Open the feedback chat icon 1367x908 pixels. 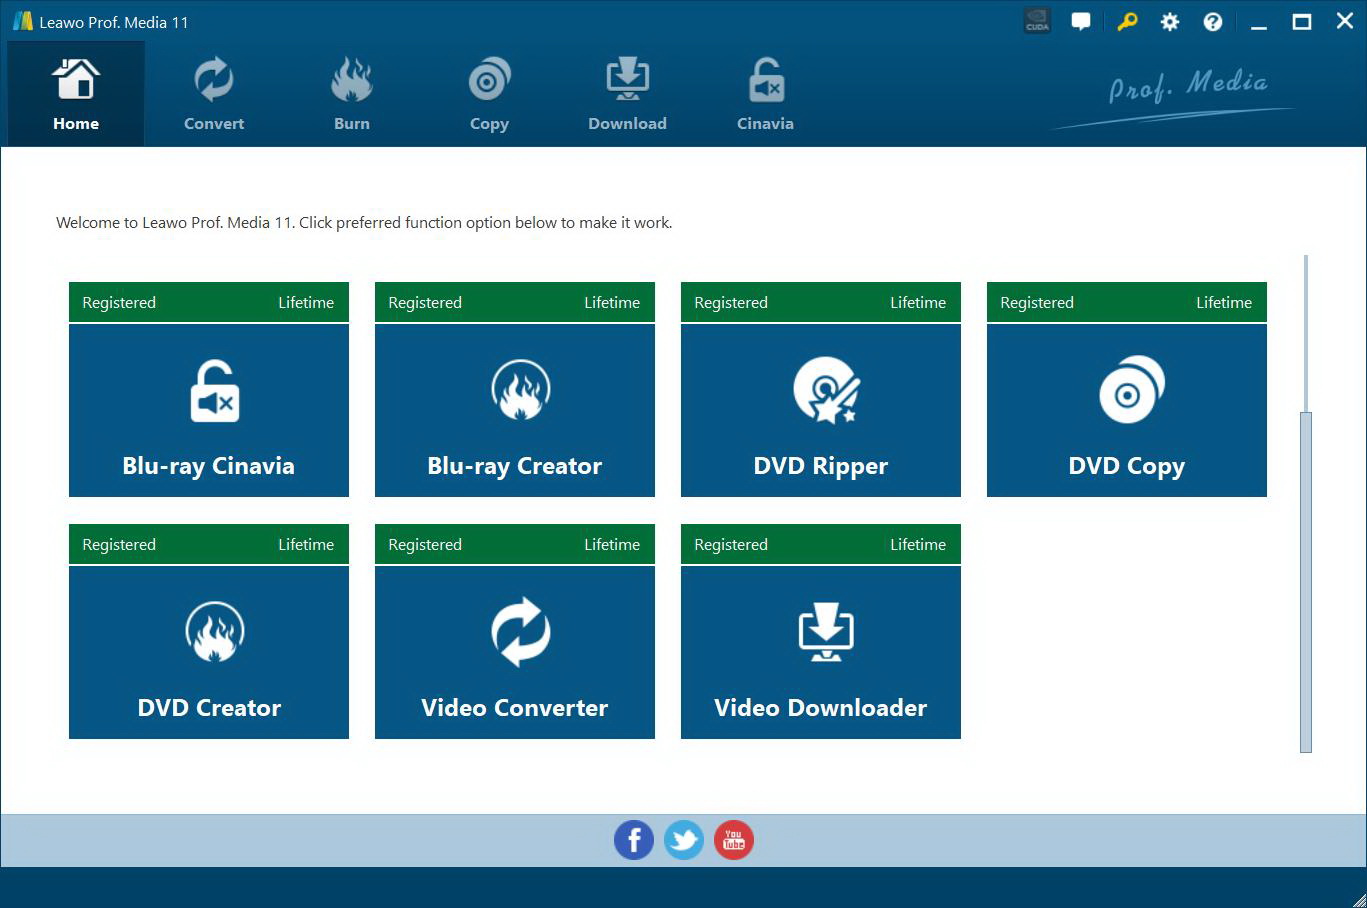point(1081,21)
